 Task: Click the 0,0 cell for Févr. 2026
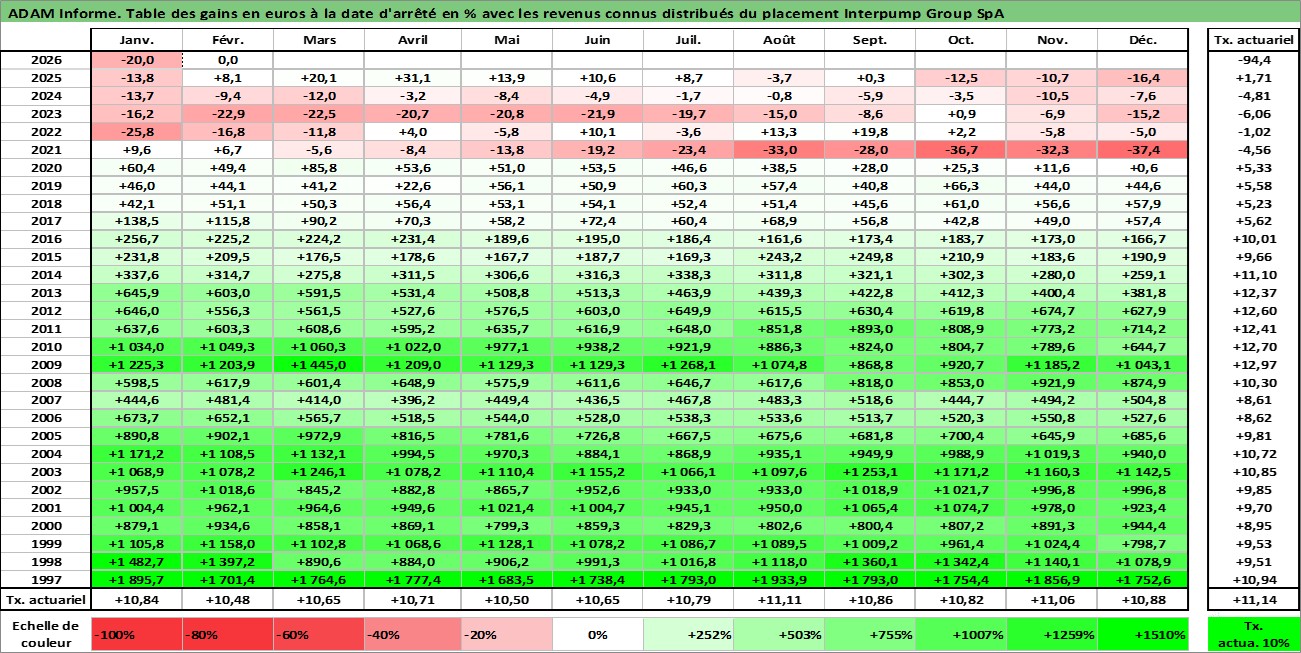coord(227,59)
